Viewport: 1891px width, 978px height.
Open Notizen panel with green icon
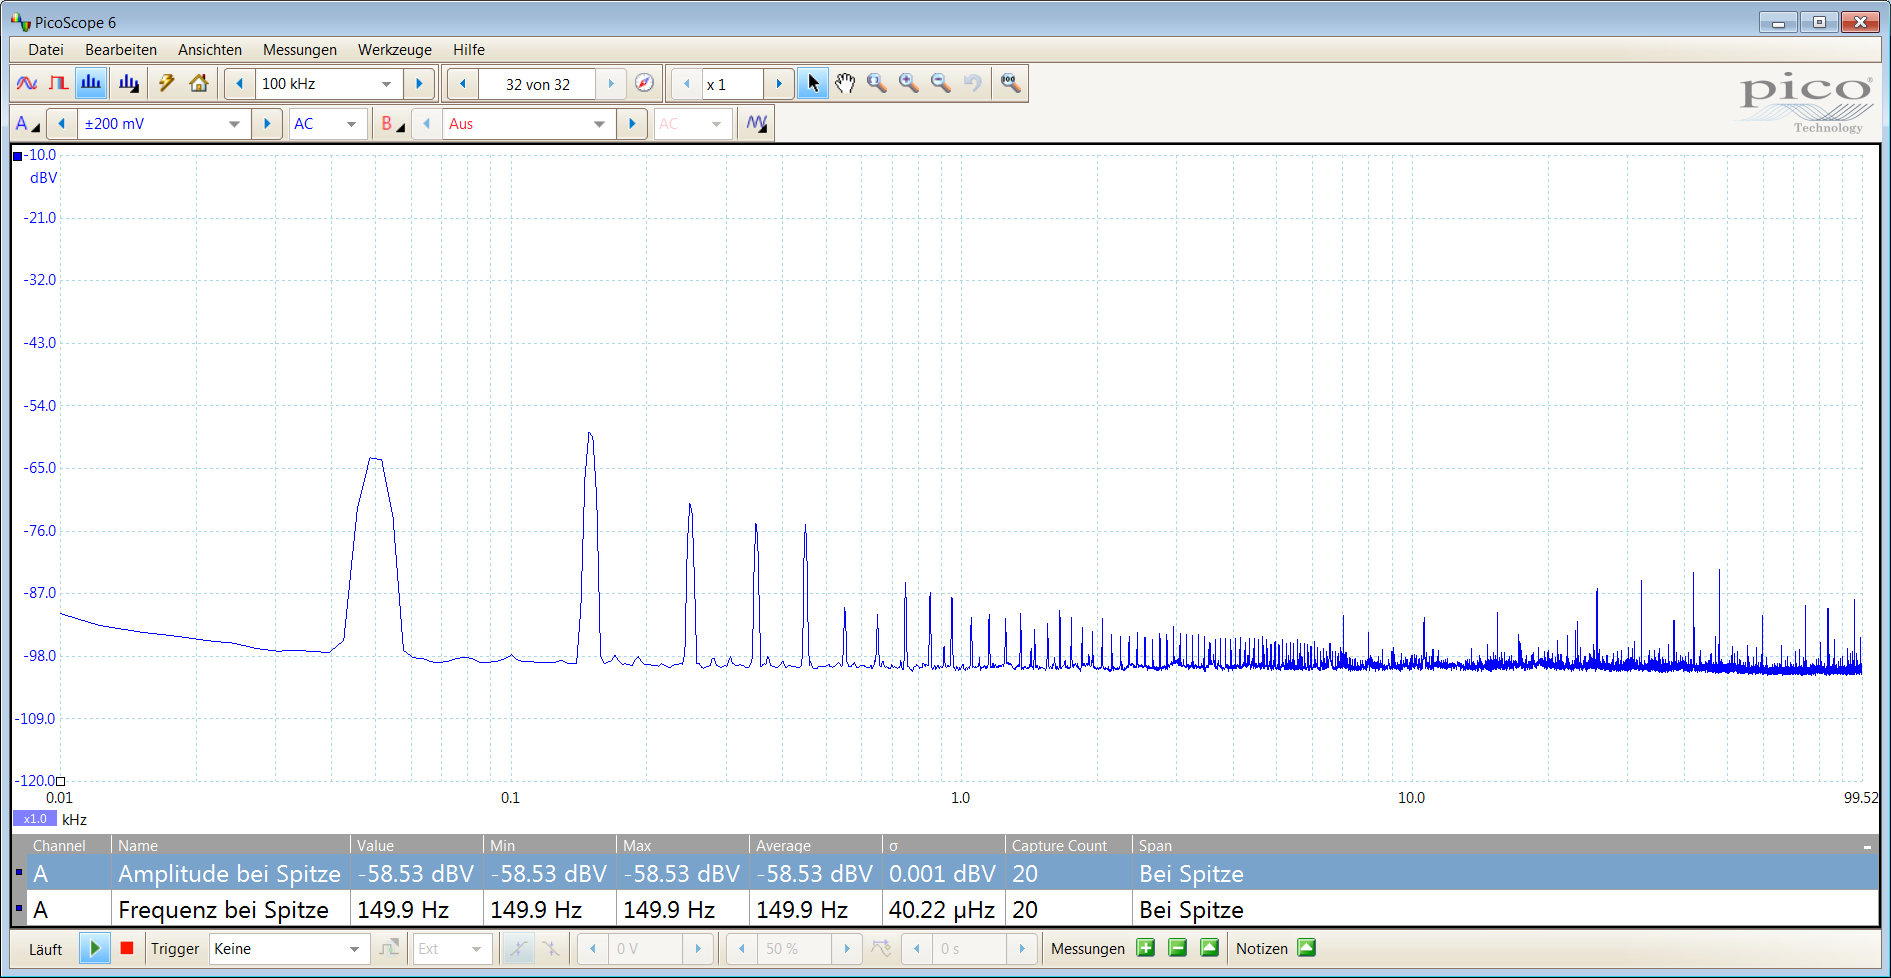[1306, 948]
